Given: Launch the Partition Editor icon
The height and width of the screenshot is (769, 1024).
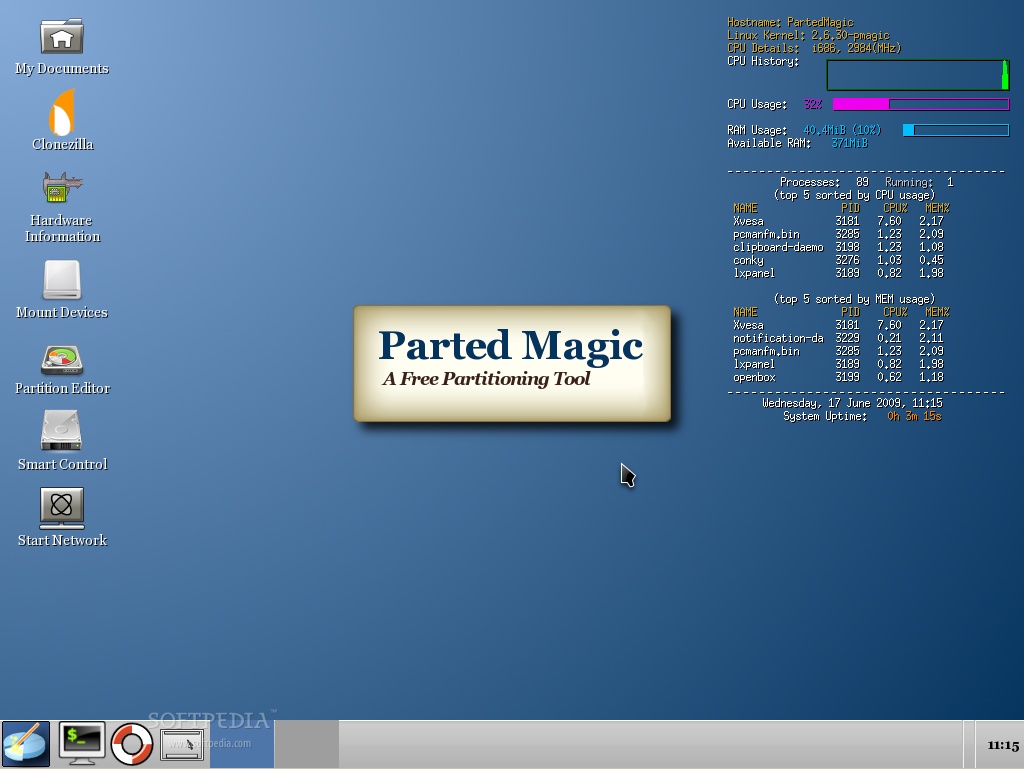Looking at the screenshot, I should [x=62, y=360].
